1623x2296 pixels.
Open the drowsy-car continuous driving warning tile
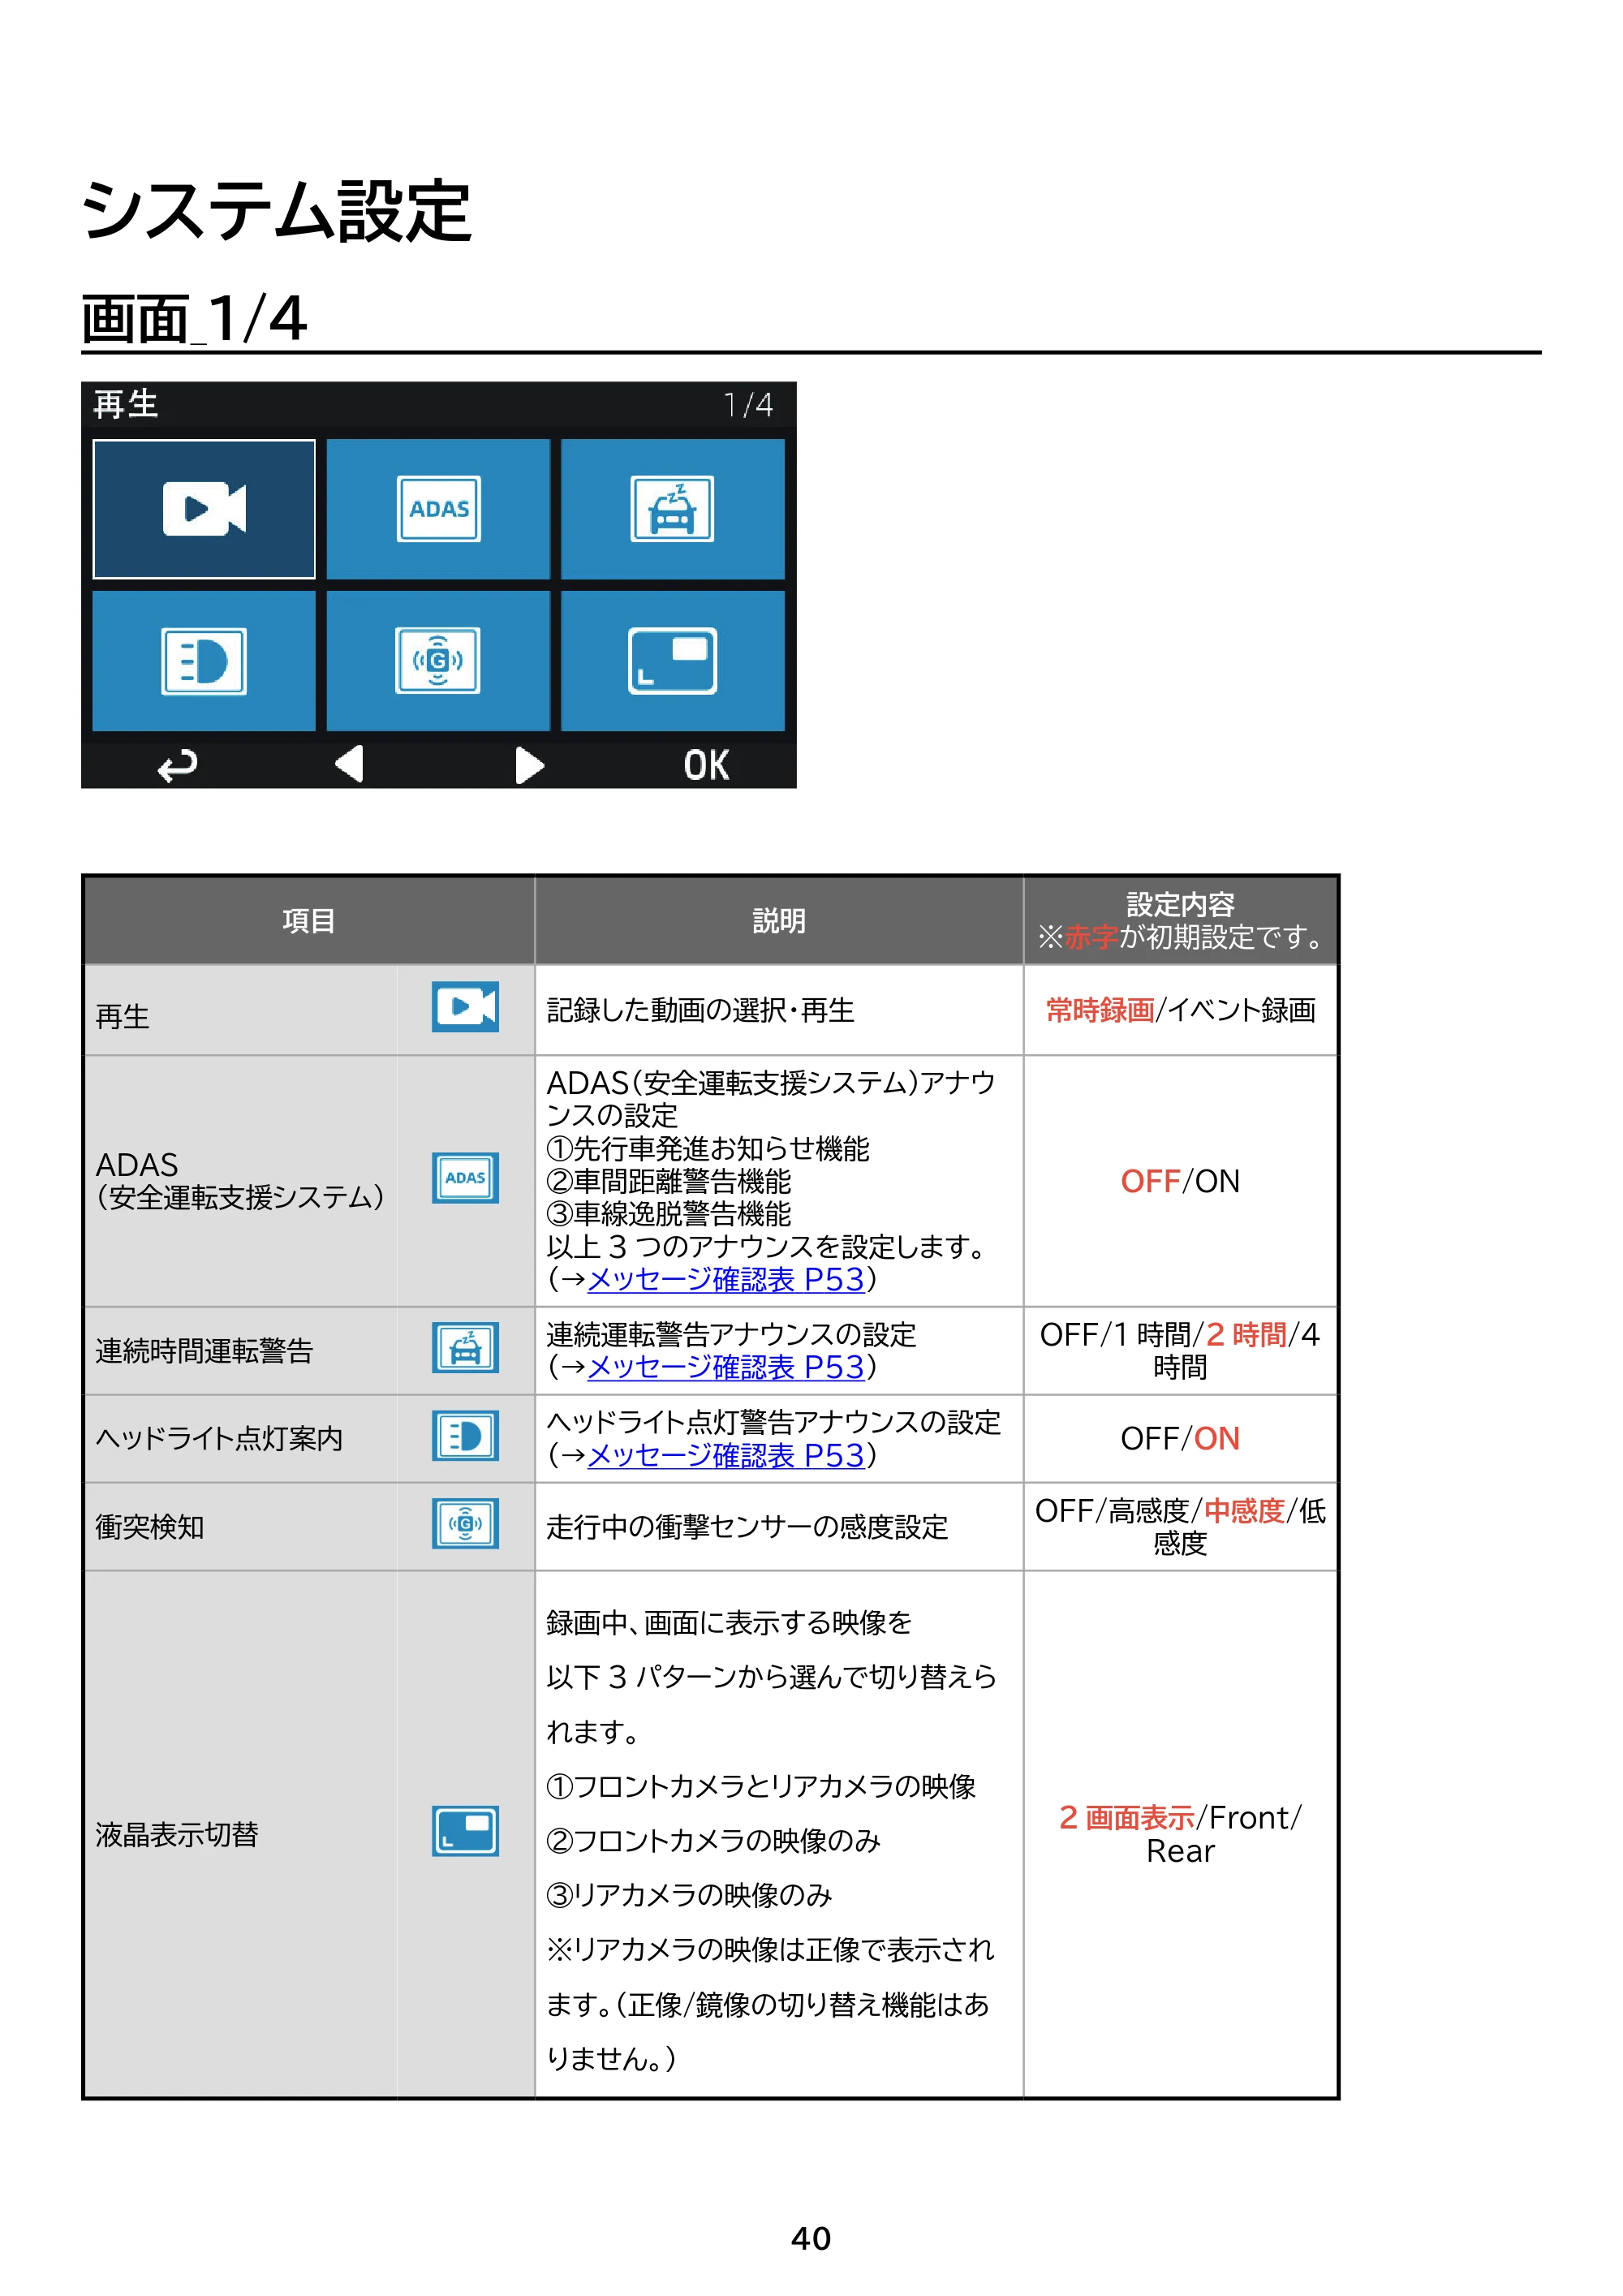[x=672, y=509]
